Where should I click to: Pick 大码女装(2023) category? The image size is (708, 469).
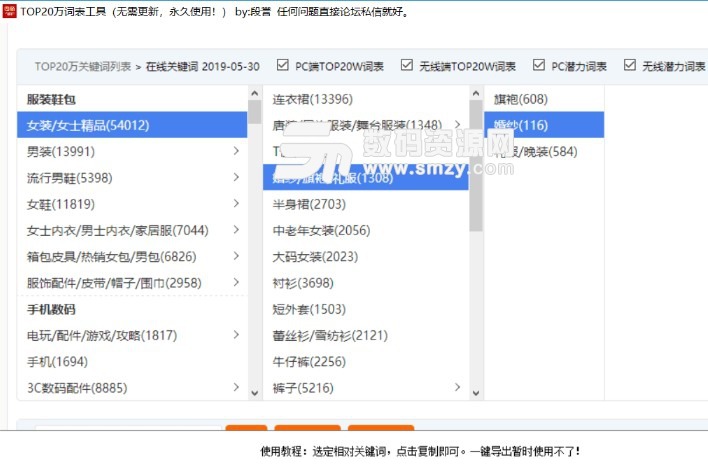(x=315, y=256)
